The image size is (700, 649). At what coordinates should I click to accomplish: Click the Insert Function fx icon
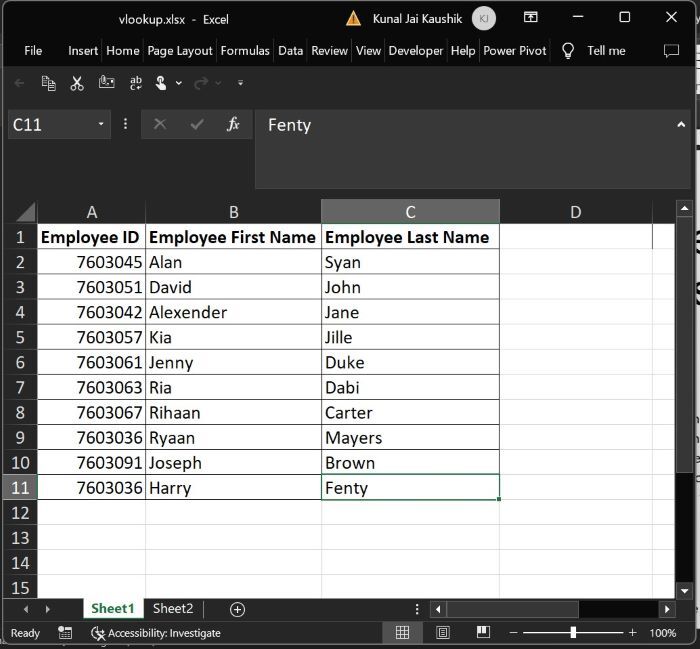233,125
